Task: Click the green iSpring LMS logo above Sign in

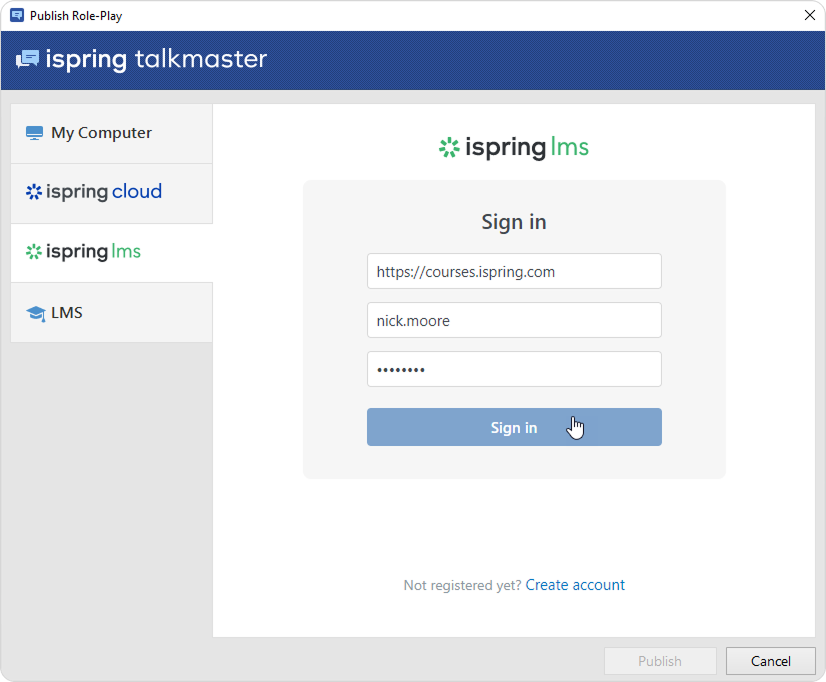Action: tap(448, 148)
